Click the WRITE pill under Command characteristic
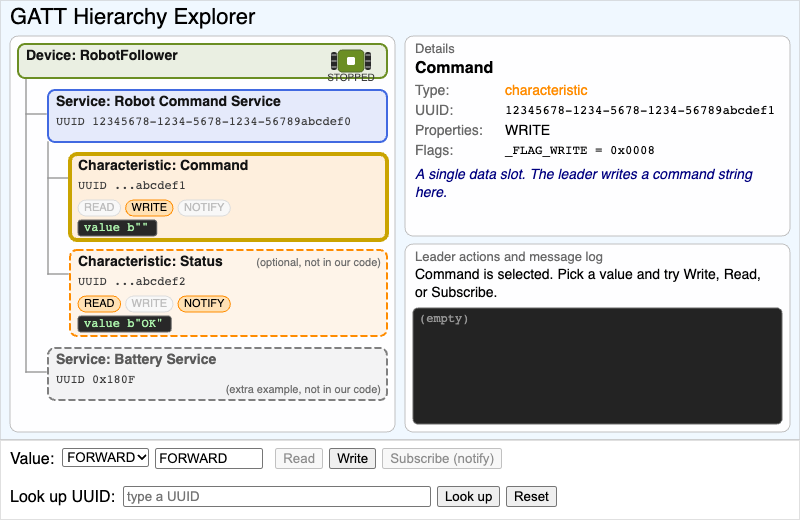This screenshot has width=800, height=522. [149, 208]
